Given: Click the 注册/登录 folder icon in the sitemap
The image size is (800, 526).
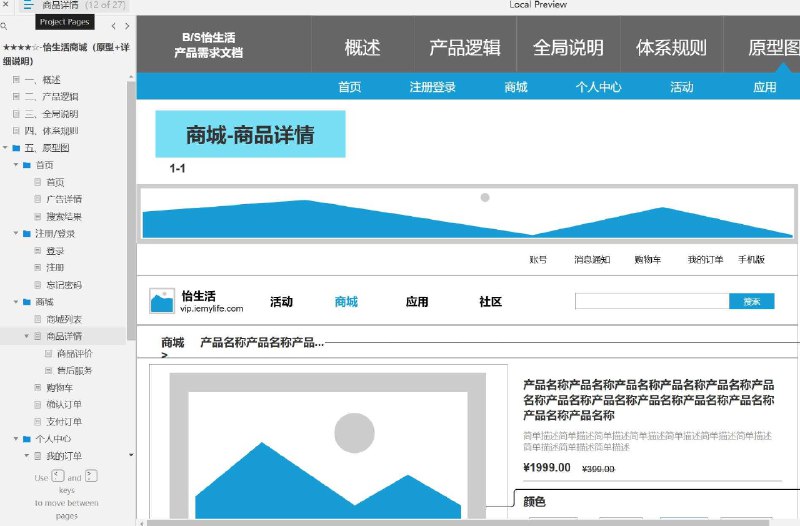Looking at the screenshot, I should (27, 233).
